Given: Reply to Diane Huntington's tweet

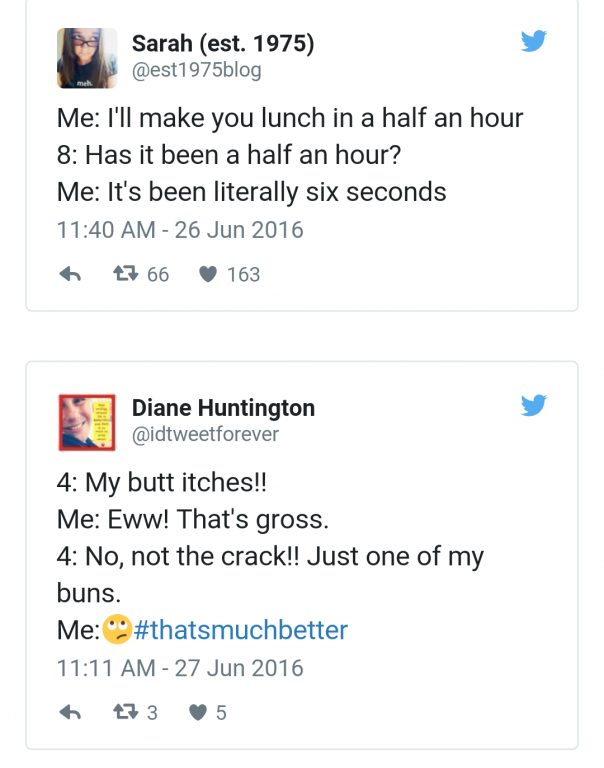Looking at the screenshot, I should (70, 712).
